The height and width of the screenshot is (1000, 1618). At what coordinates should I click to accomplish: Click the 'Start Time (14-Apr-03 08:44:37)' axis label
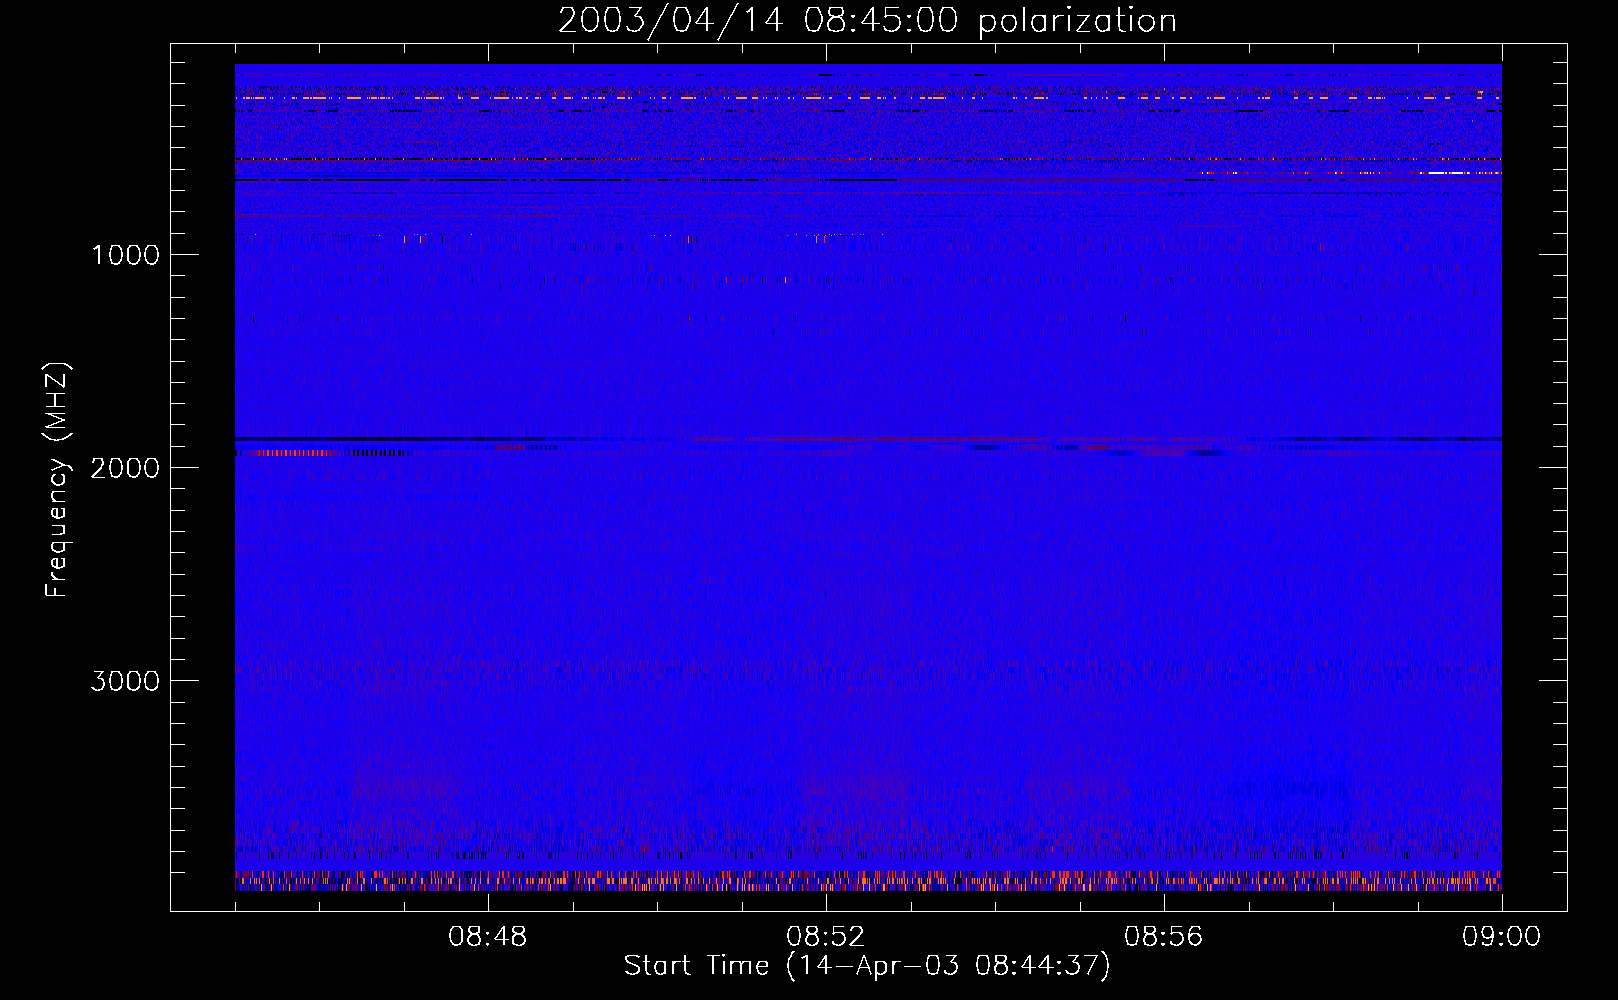(867, 966)
